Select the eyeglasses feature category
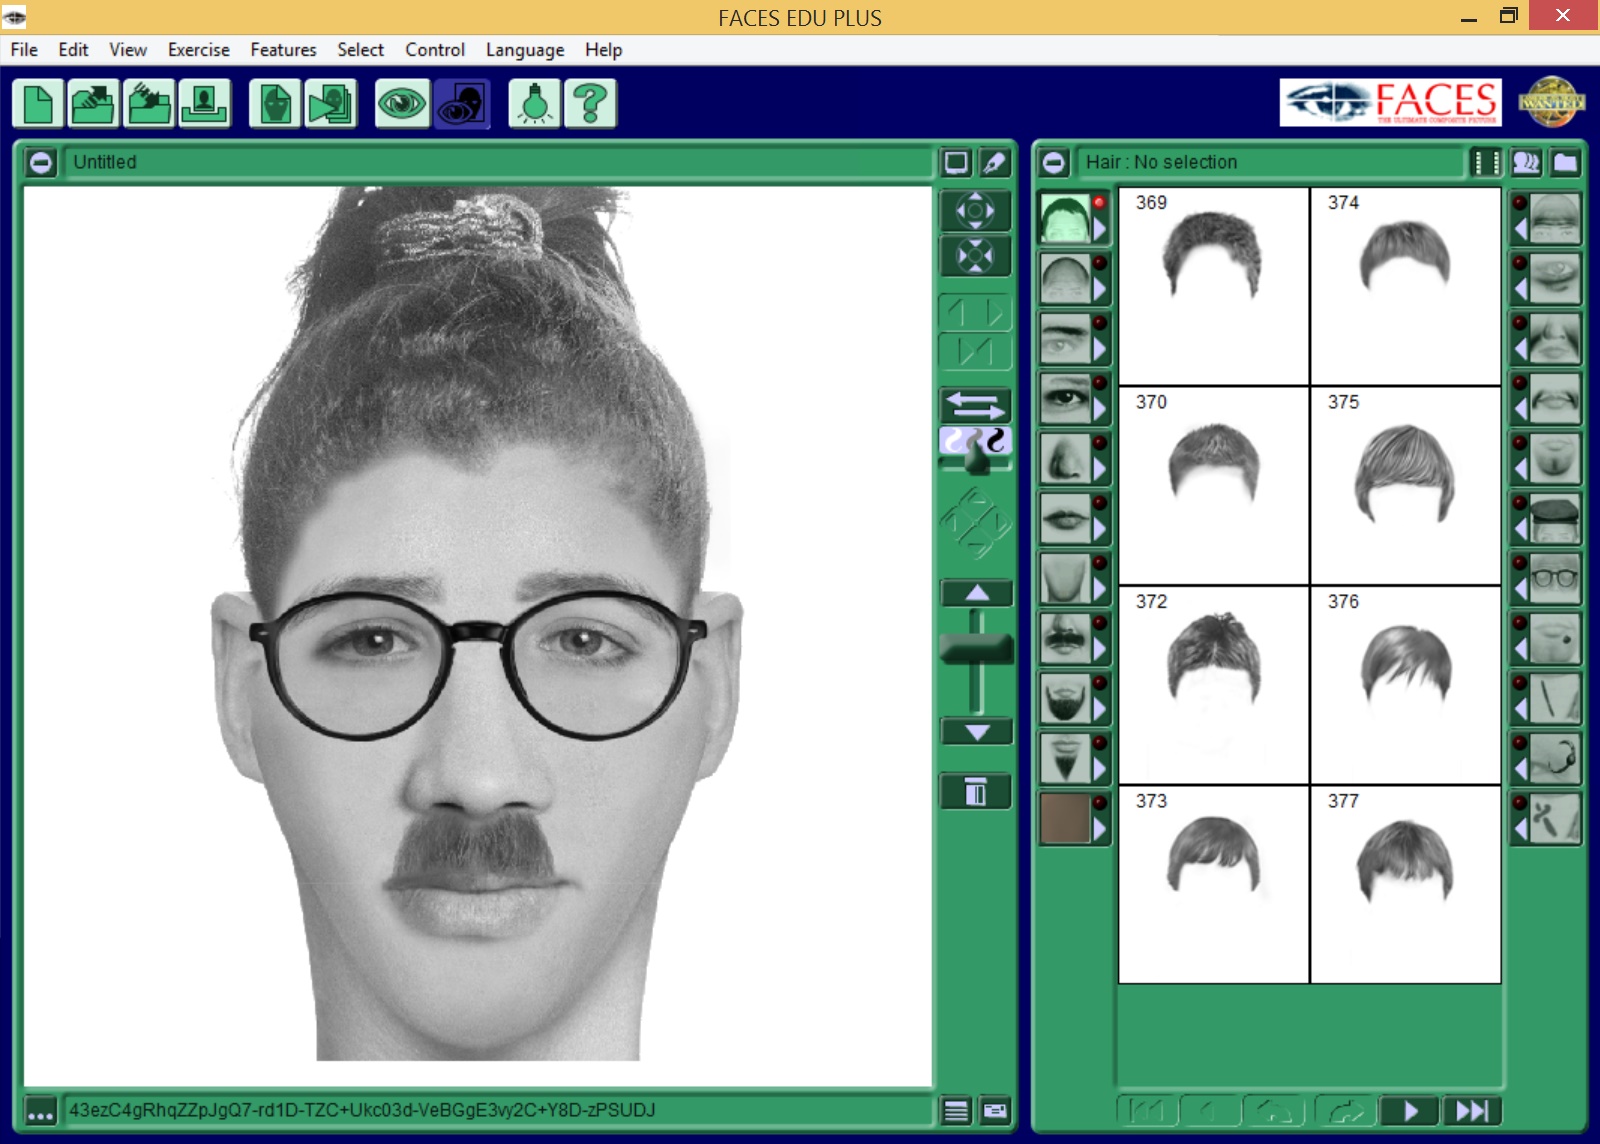Viewport: 1600px width, 1144px height. tap(1554, 578)
